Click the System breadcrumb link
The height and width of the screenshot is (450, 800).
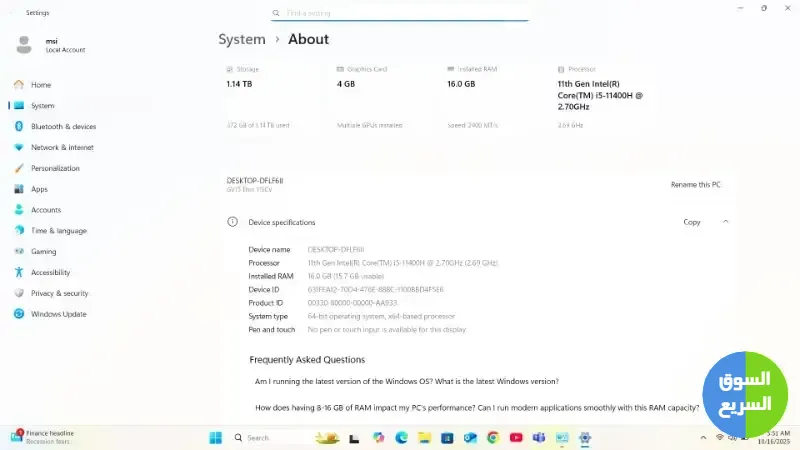(x=241, y=39)
